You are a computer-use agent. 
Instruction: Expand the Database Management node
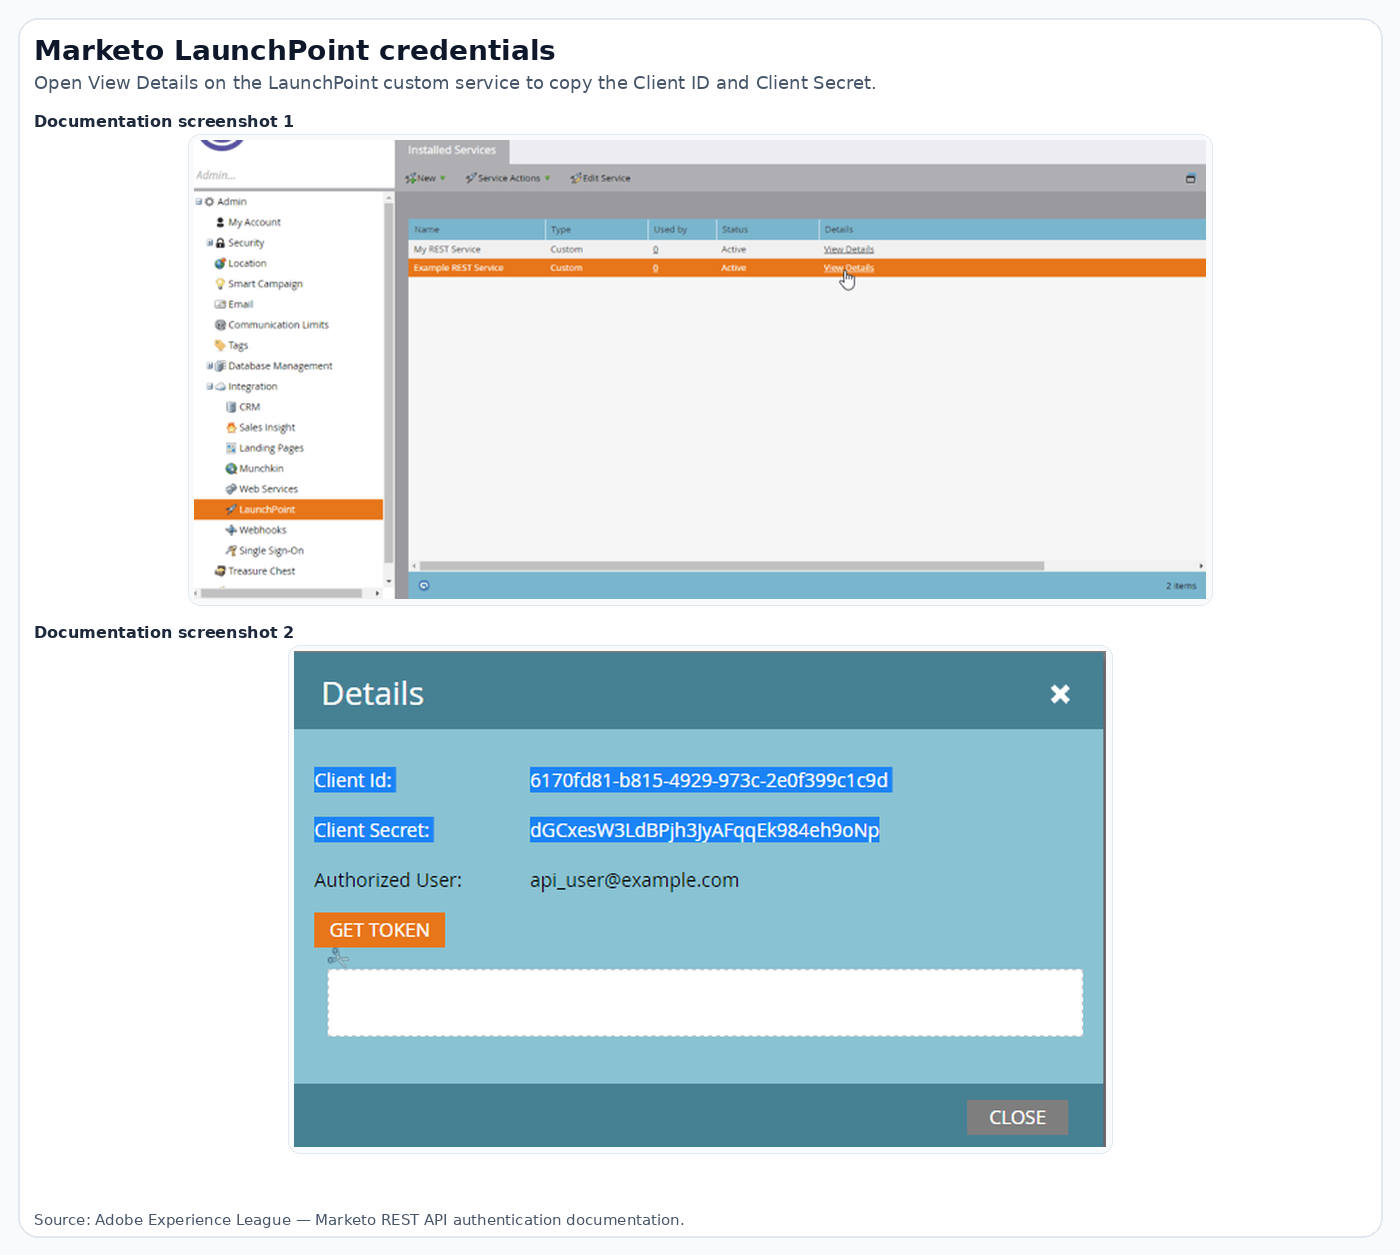tap(210, 366)
